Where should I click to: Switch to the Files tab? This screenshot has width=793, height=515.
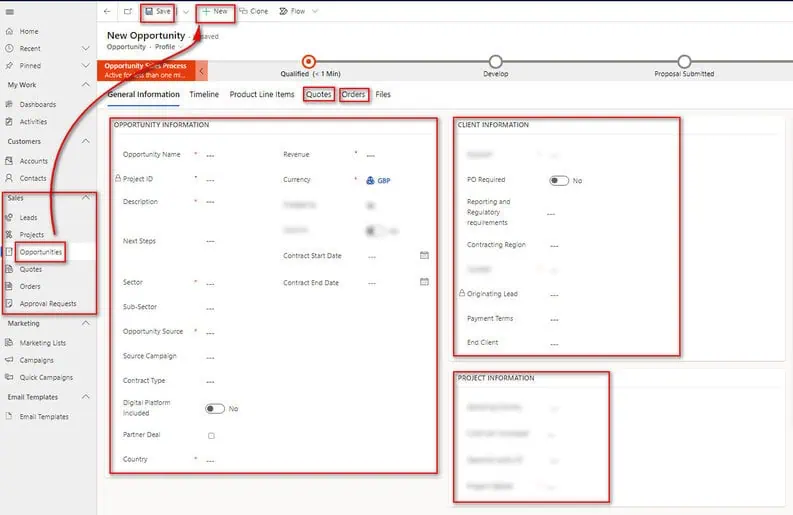(383, 95)
